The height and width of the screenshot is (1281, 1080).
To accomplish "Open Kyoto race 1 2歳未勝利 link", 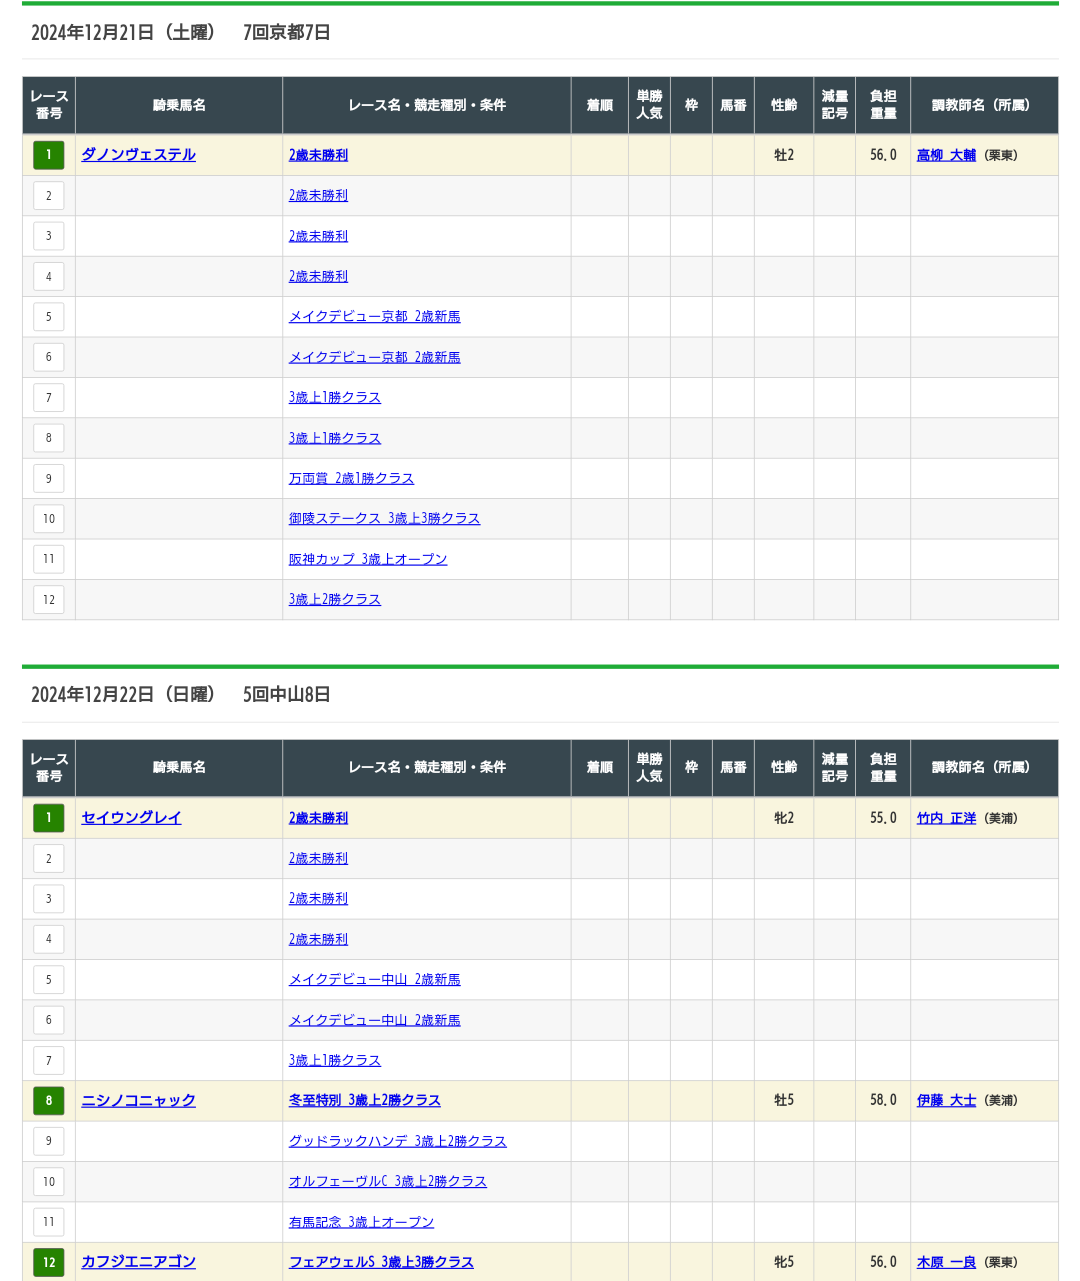I will pos(318,155).
